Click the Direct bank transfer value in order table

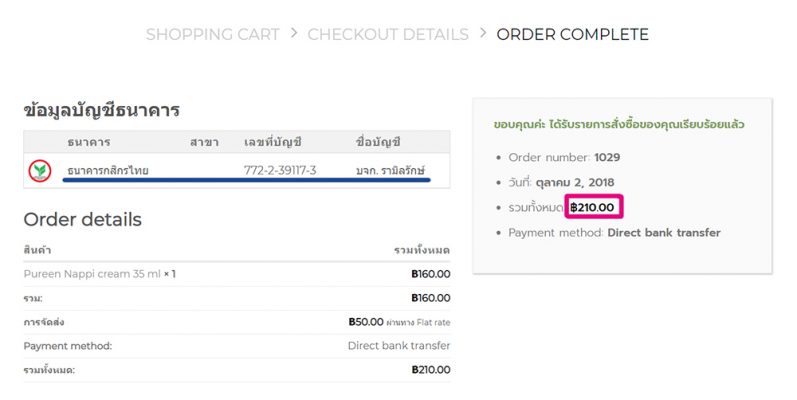[x=398, y=346]
